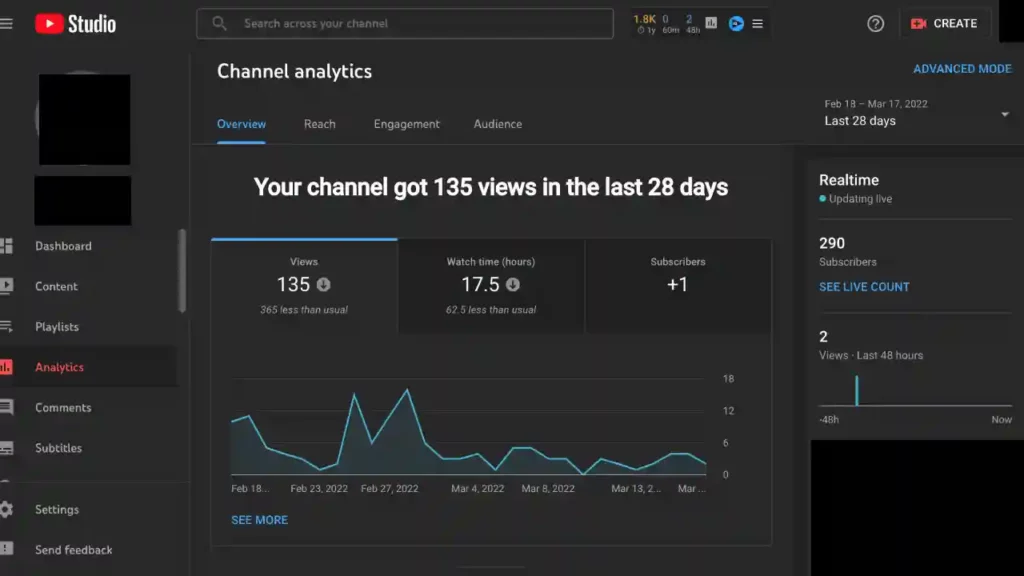Screen dimensions: 1024x576
Task: Expand the Subscribers metric card
Action: 678,285
